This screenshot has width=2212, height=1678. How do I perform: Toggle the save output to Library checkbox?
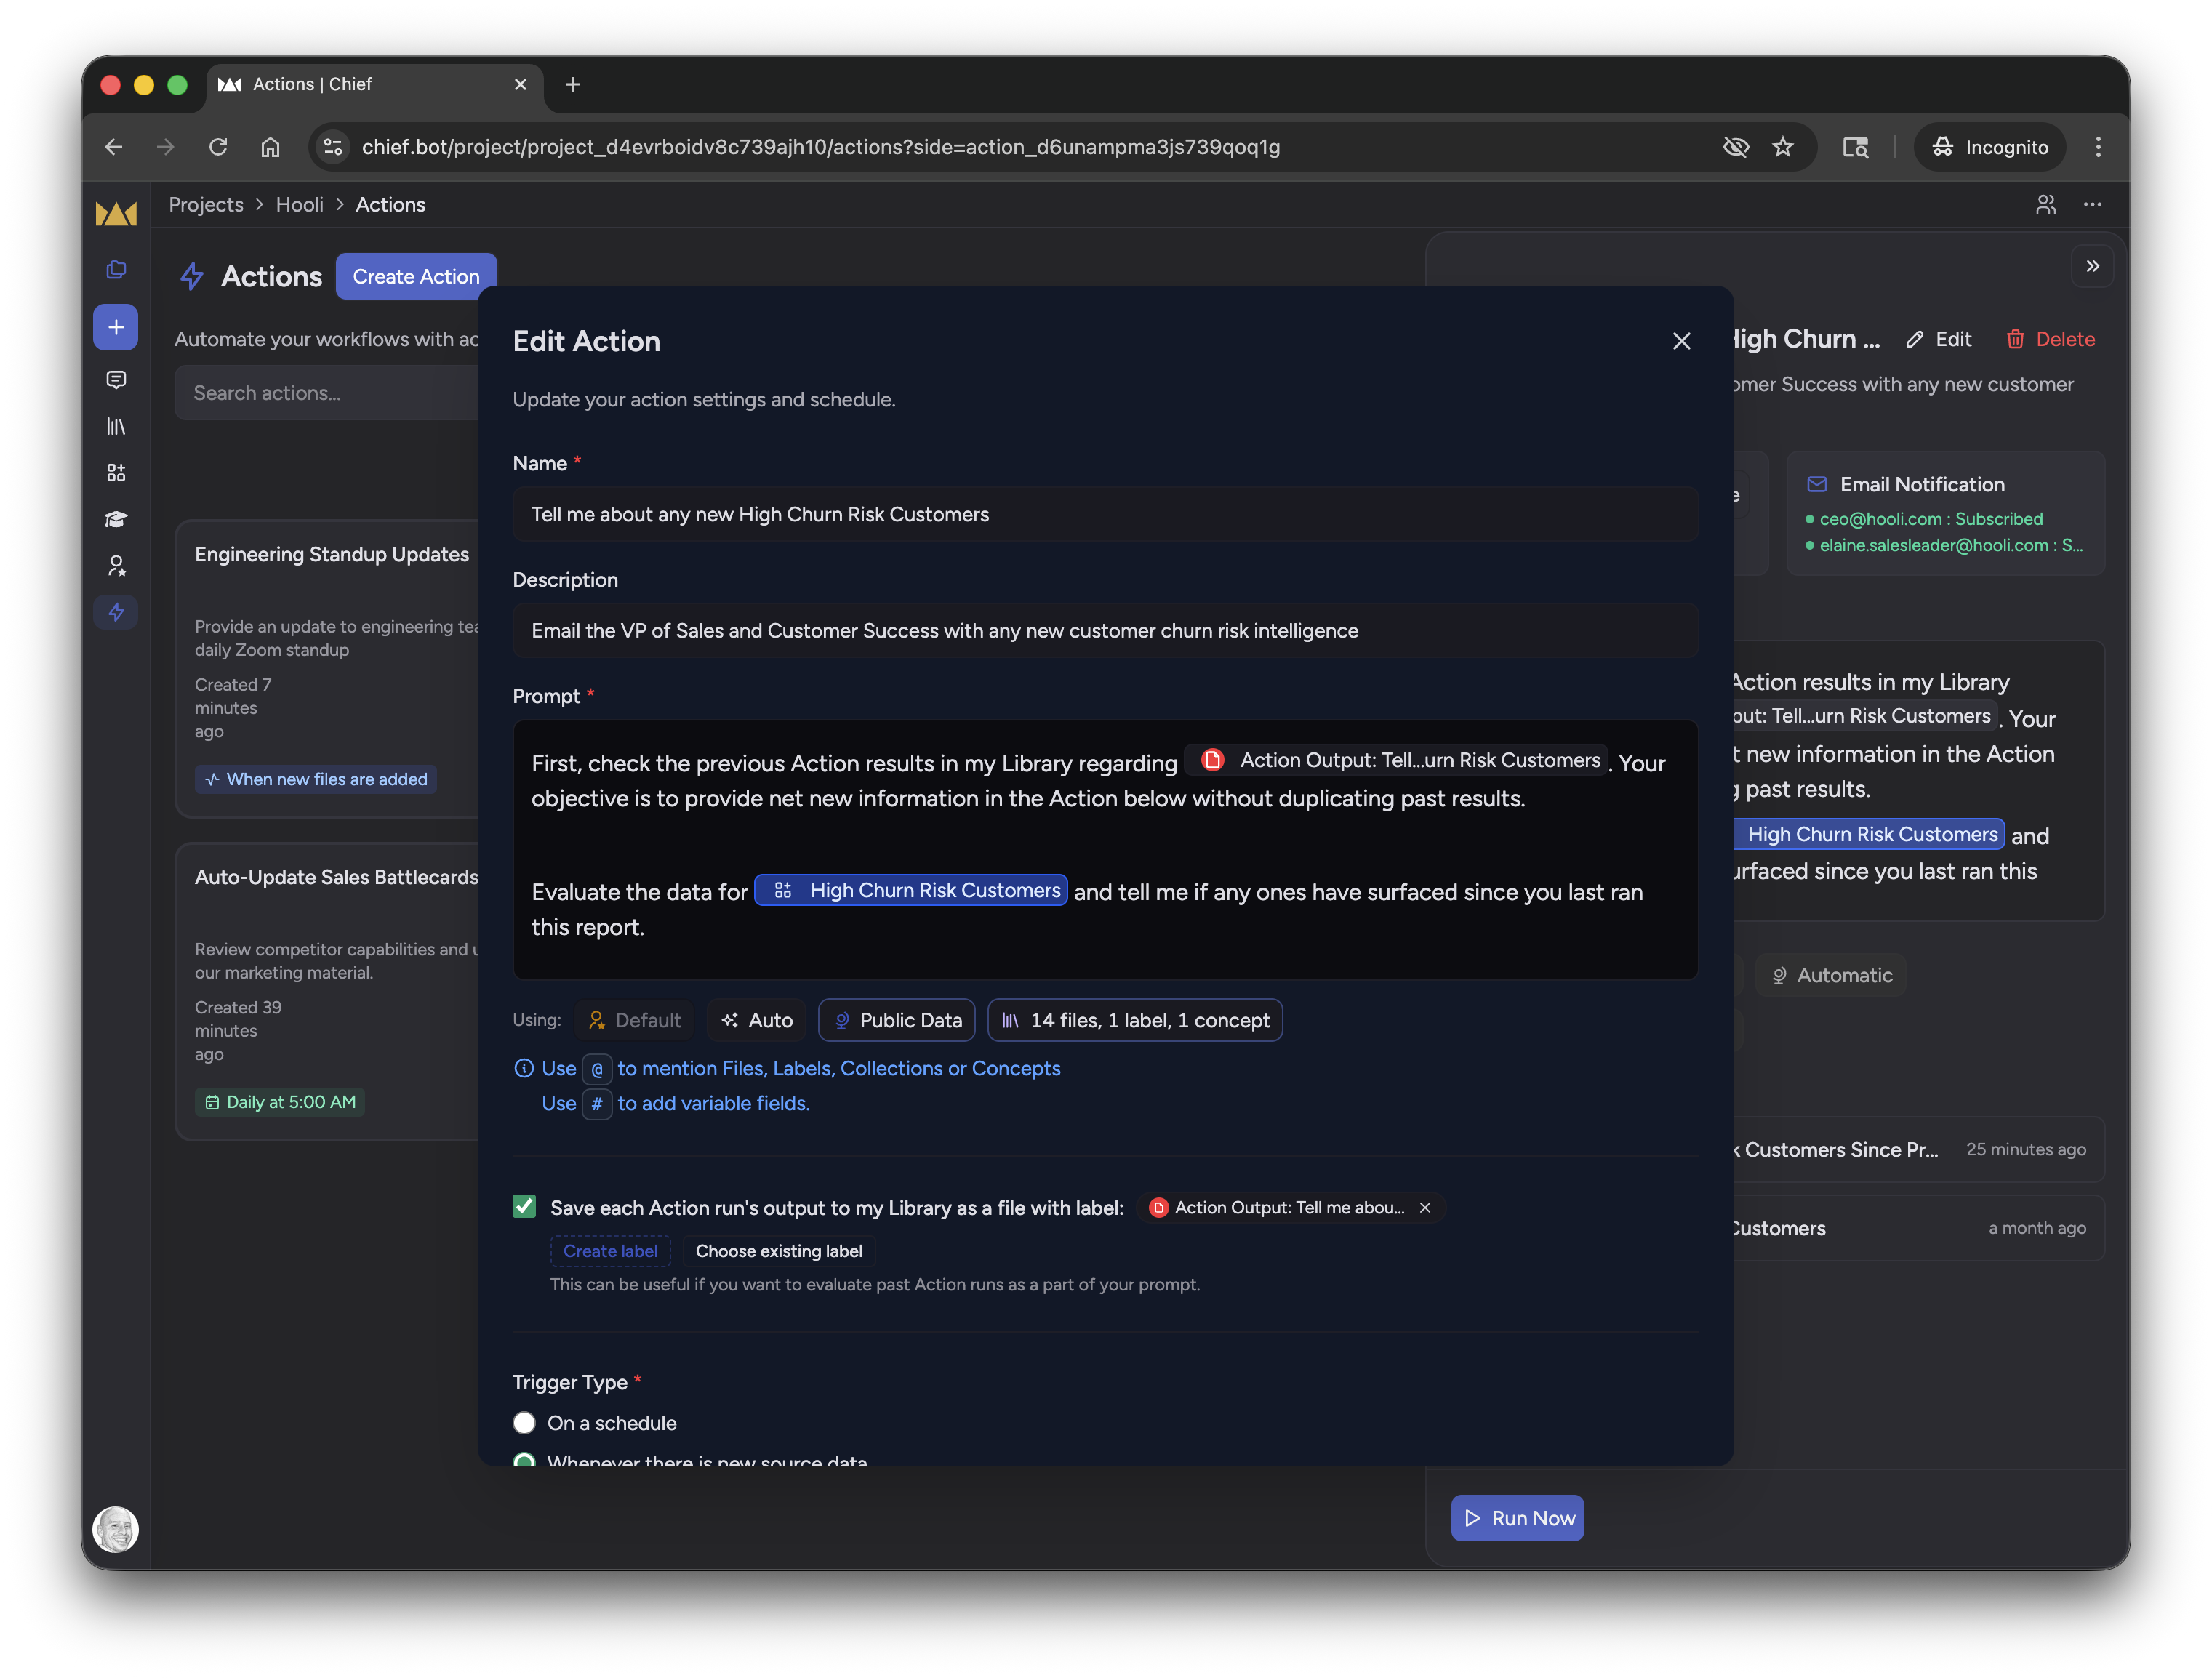point(524,1206)
